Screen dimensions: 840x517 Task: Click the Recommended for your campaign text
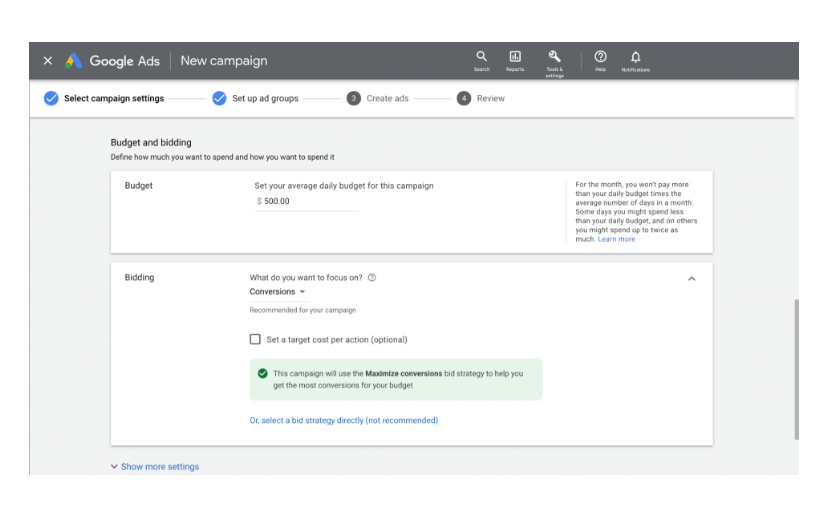pos(303,310)
